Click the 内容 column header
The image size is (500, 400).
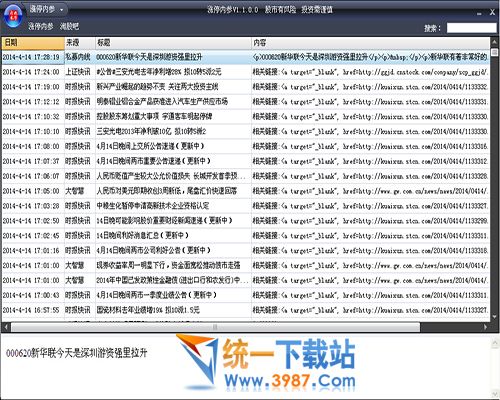(371, 43)
